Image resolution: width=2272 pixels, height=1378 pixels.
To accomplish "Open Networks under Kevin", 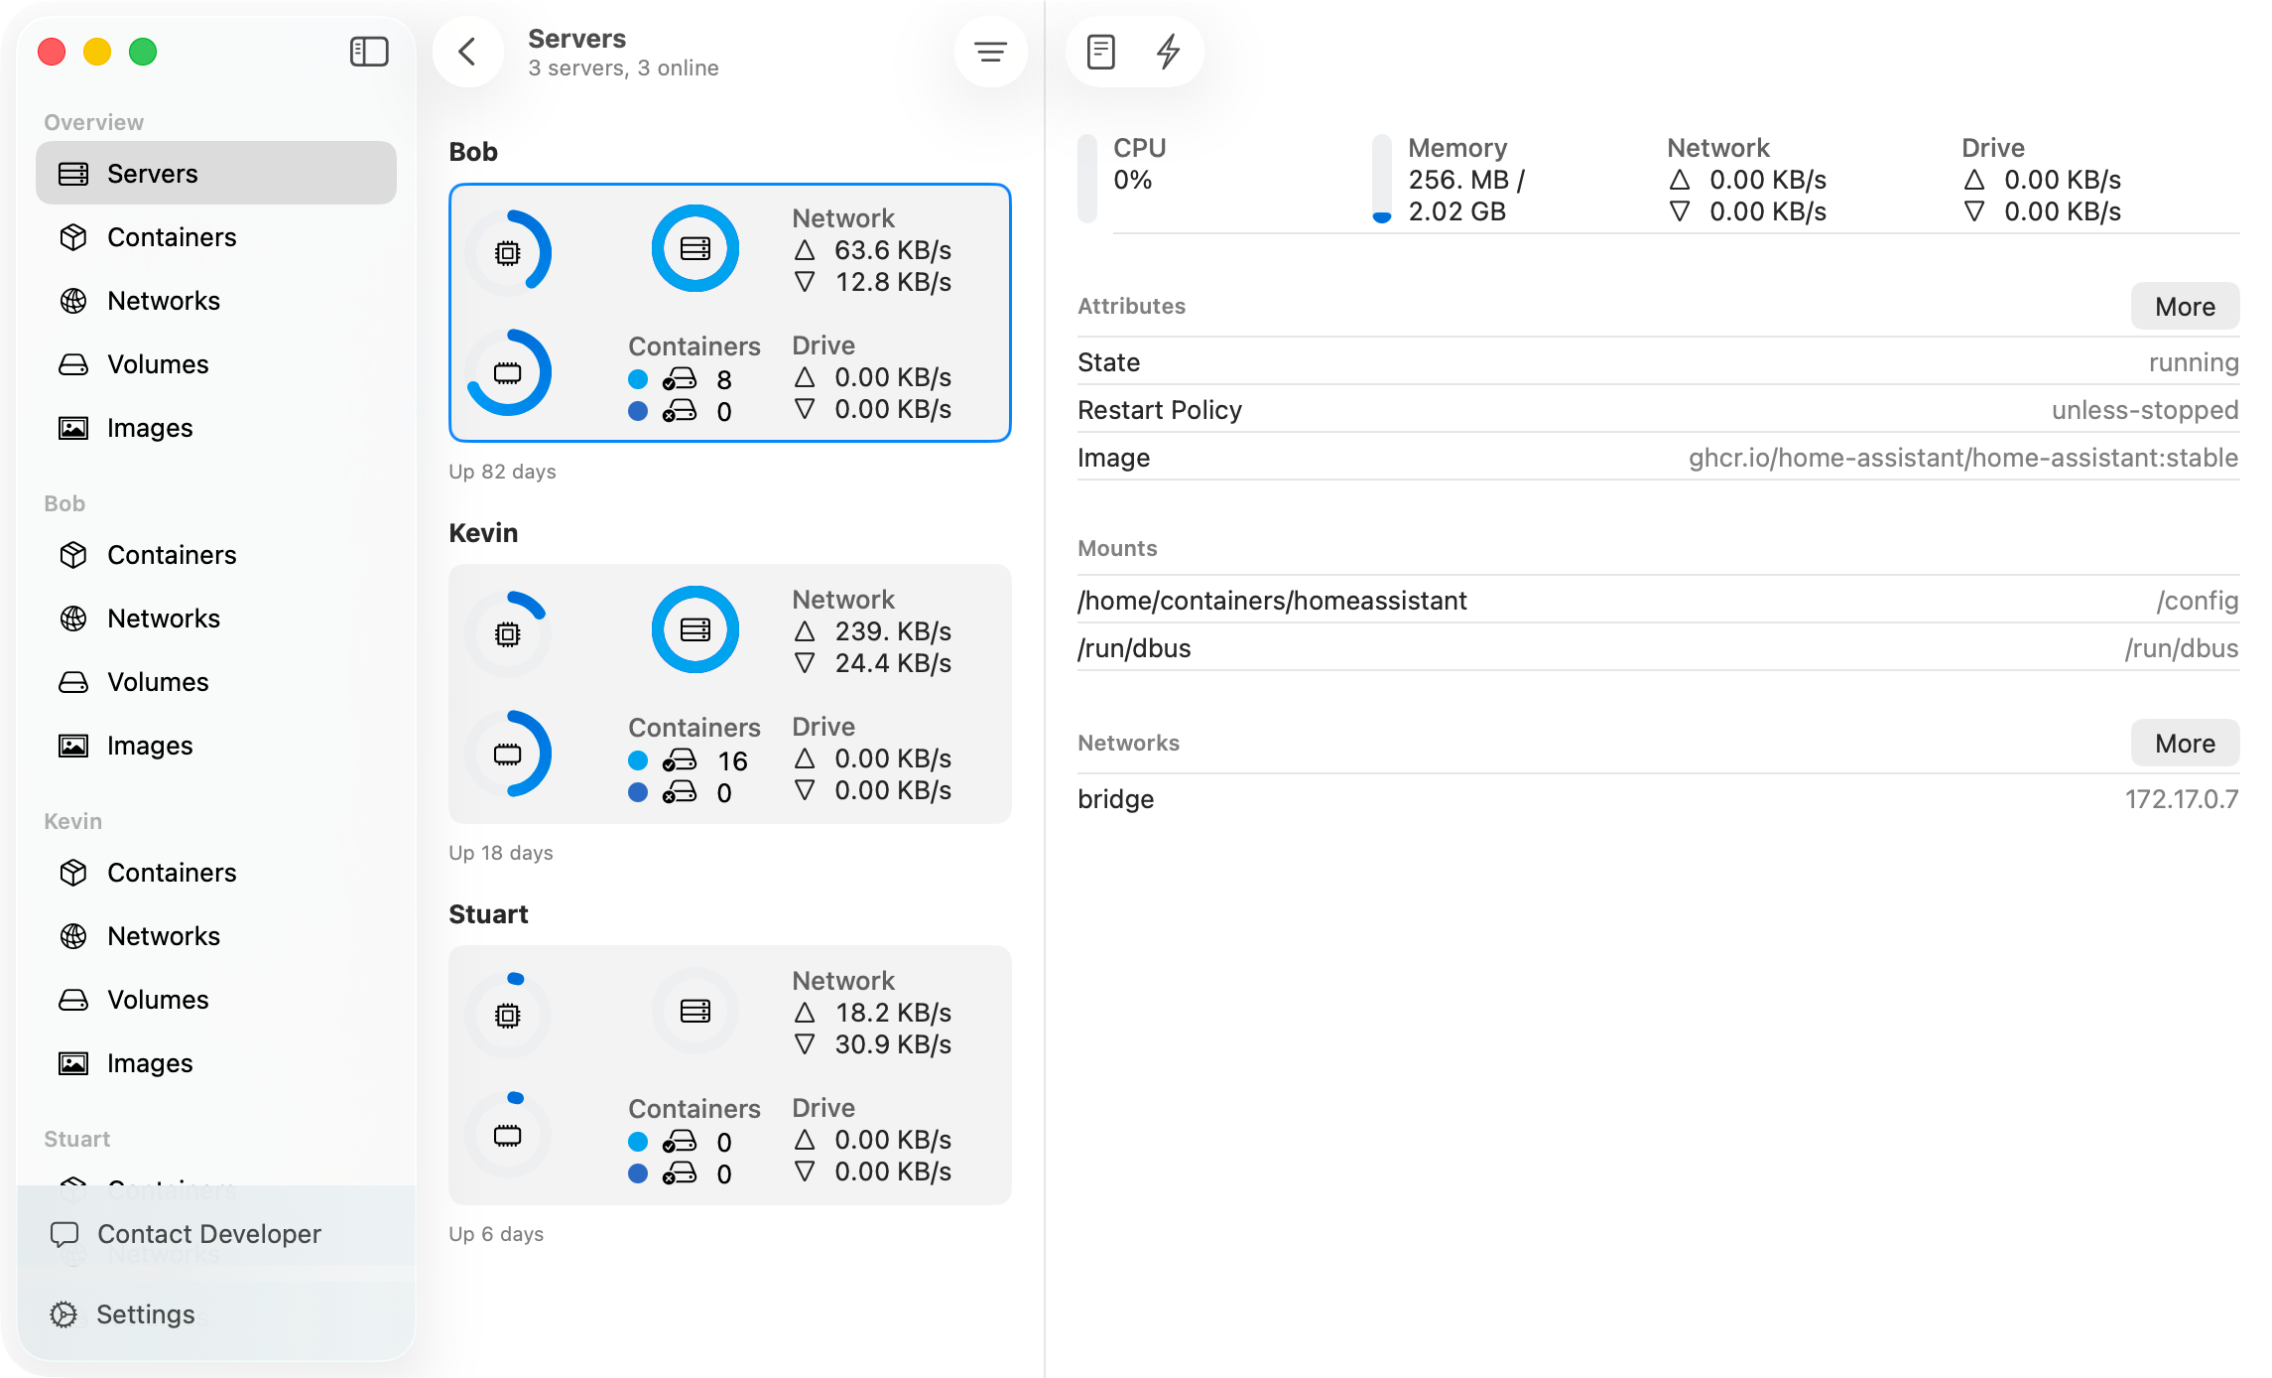I will (163, 936).
